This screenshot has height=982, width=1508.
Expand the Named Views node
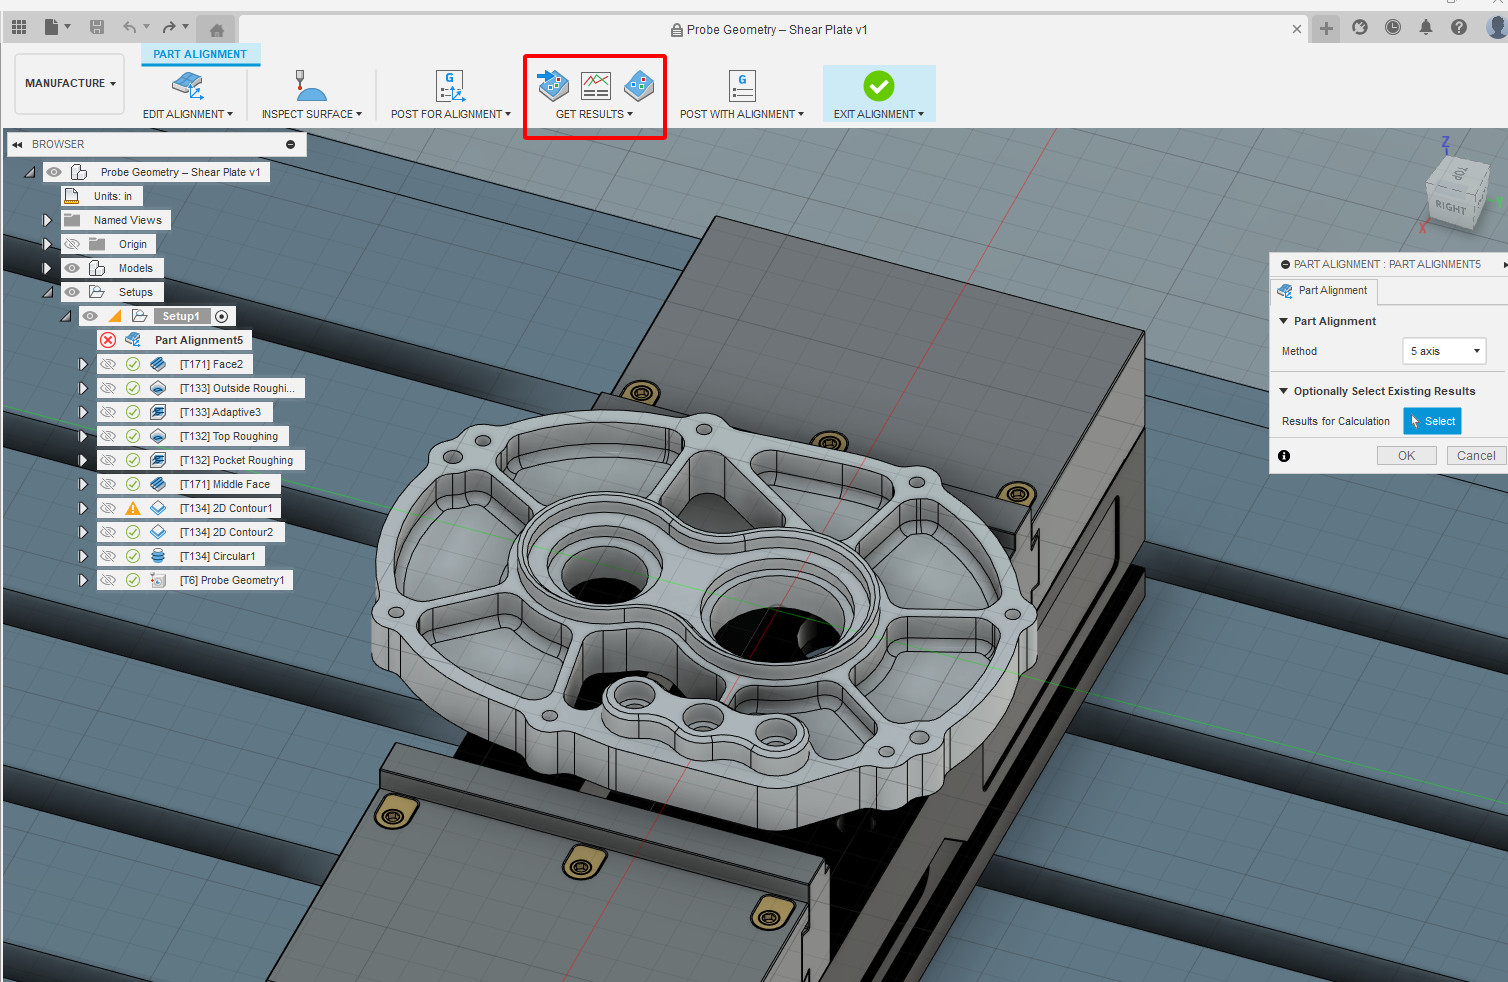(x=47, y=220)
